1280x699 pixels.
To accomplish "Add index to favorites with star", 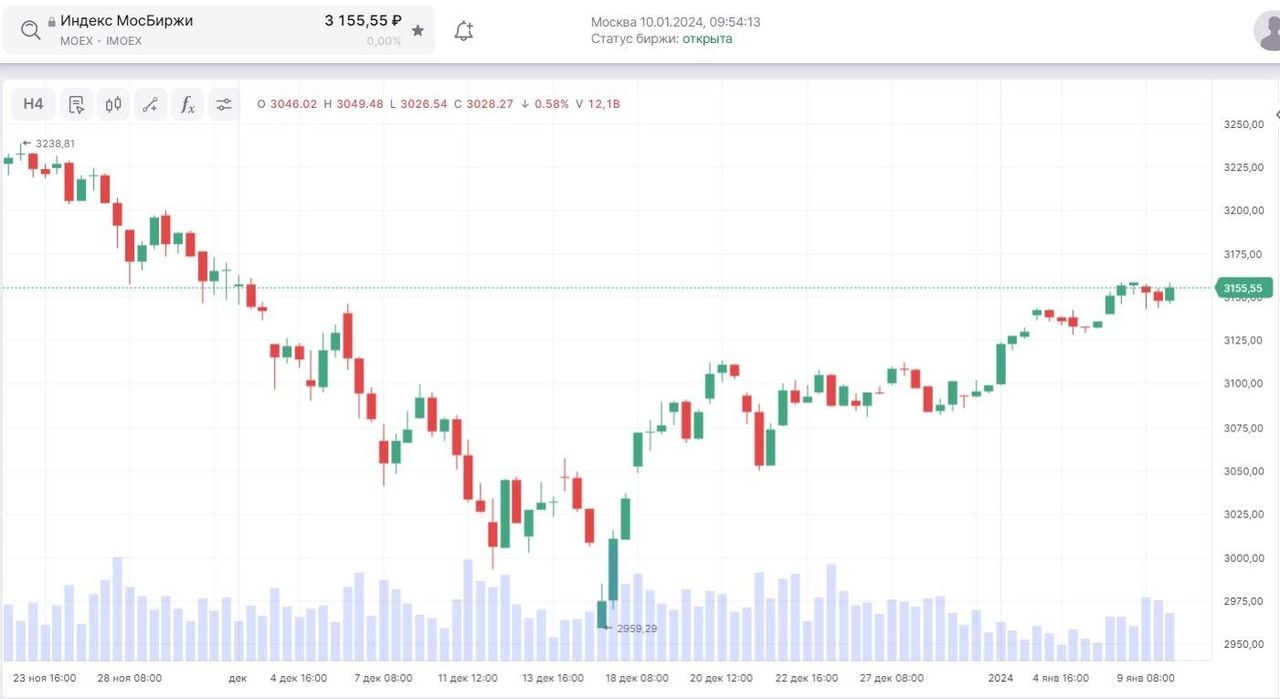I will pos(418,31).
